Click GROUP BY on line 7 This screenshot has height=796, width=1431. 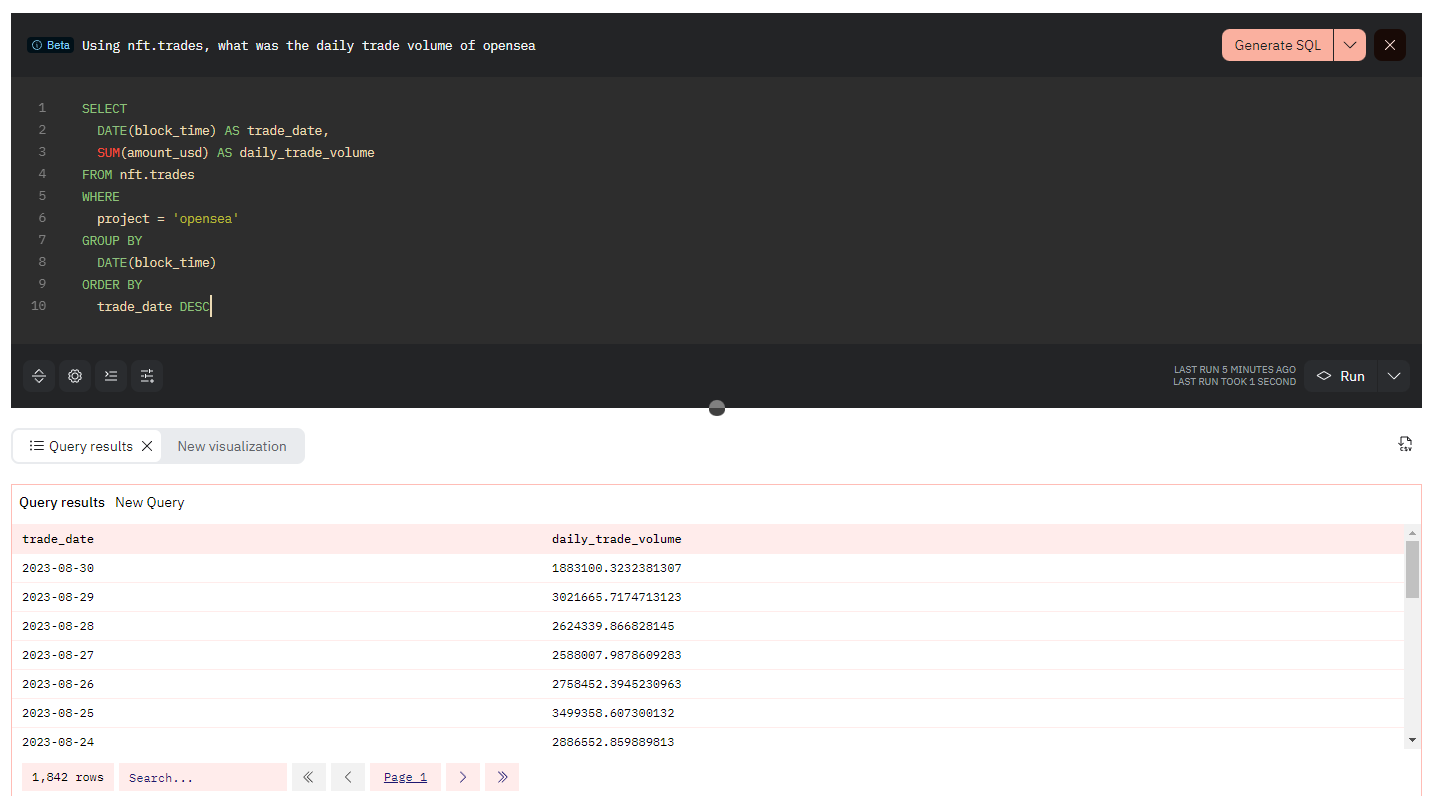(112, 240)
